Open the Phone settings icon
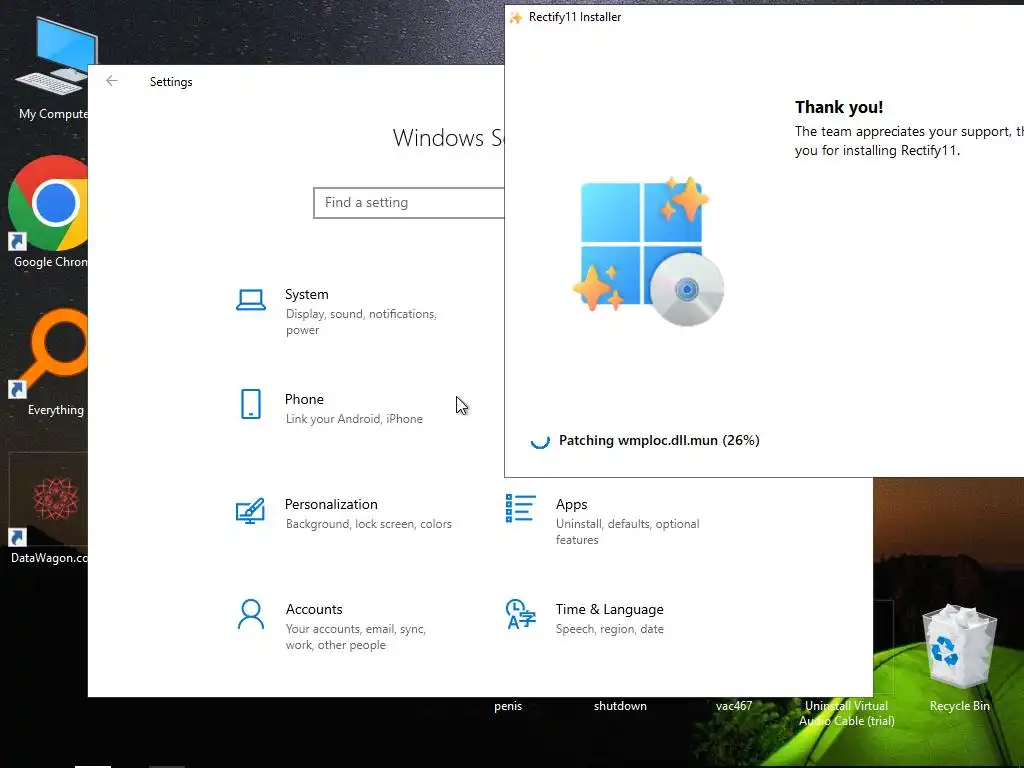 pyautogui.click(x=251, y=404)
